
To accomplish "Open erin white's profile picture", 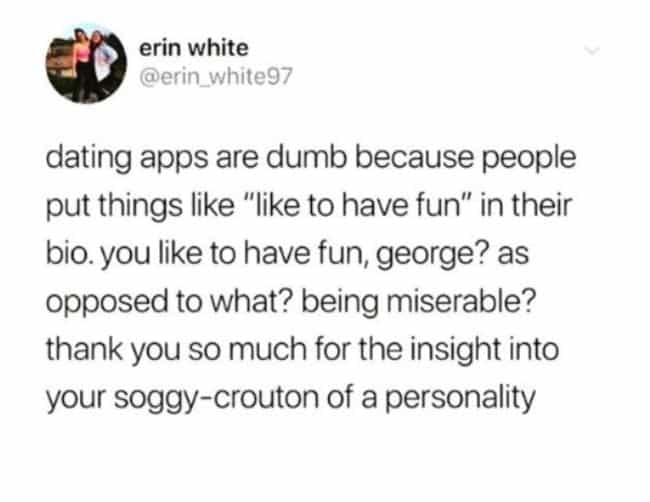I will click(x=86, y=63).
